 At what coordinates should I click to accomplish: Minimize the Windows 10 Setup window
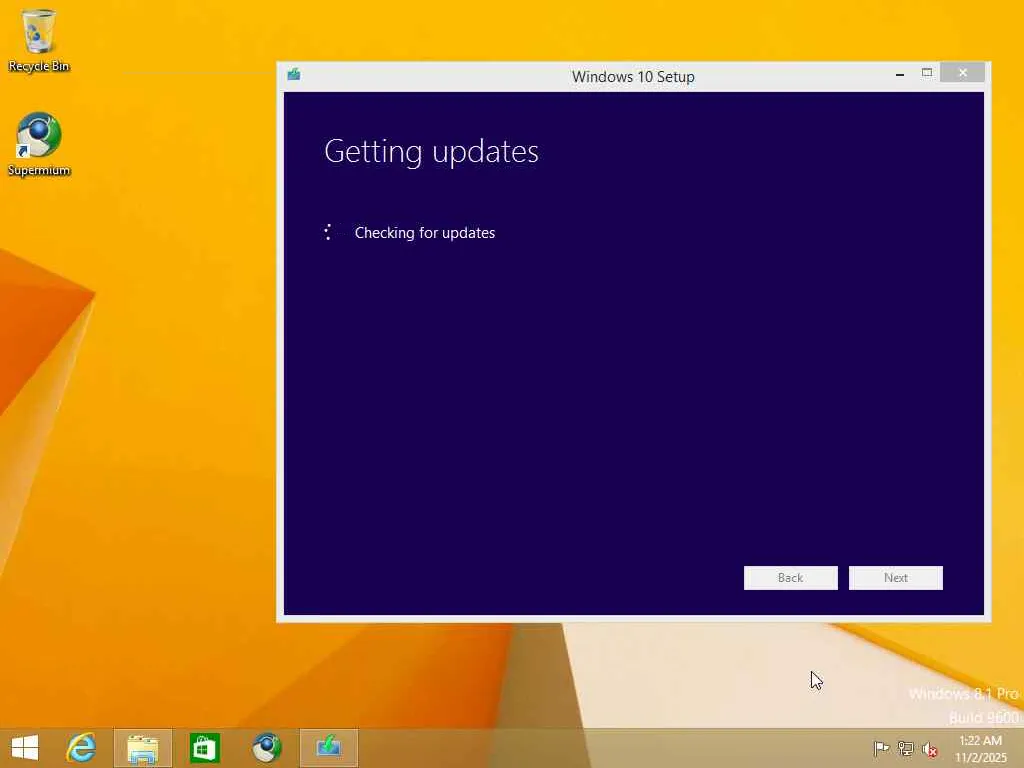click(x=900, y=74)
